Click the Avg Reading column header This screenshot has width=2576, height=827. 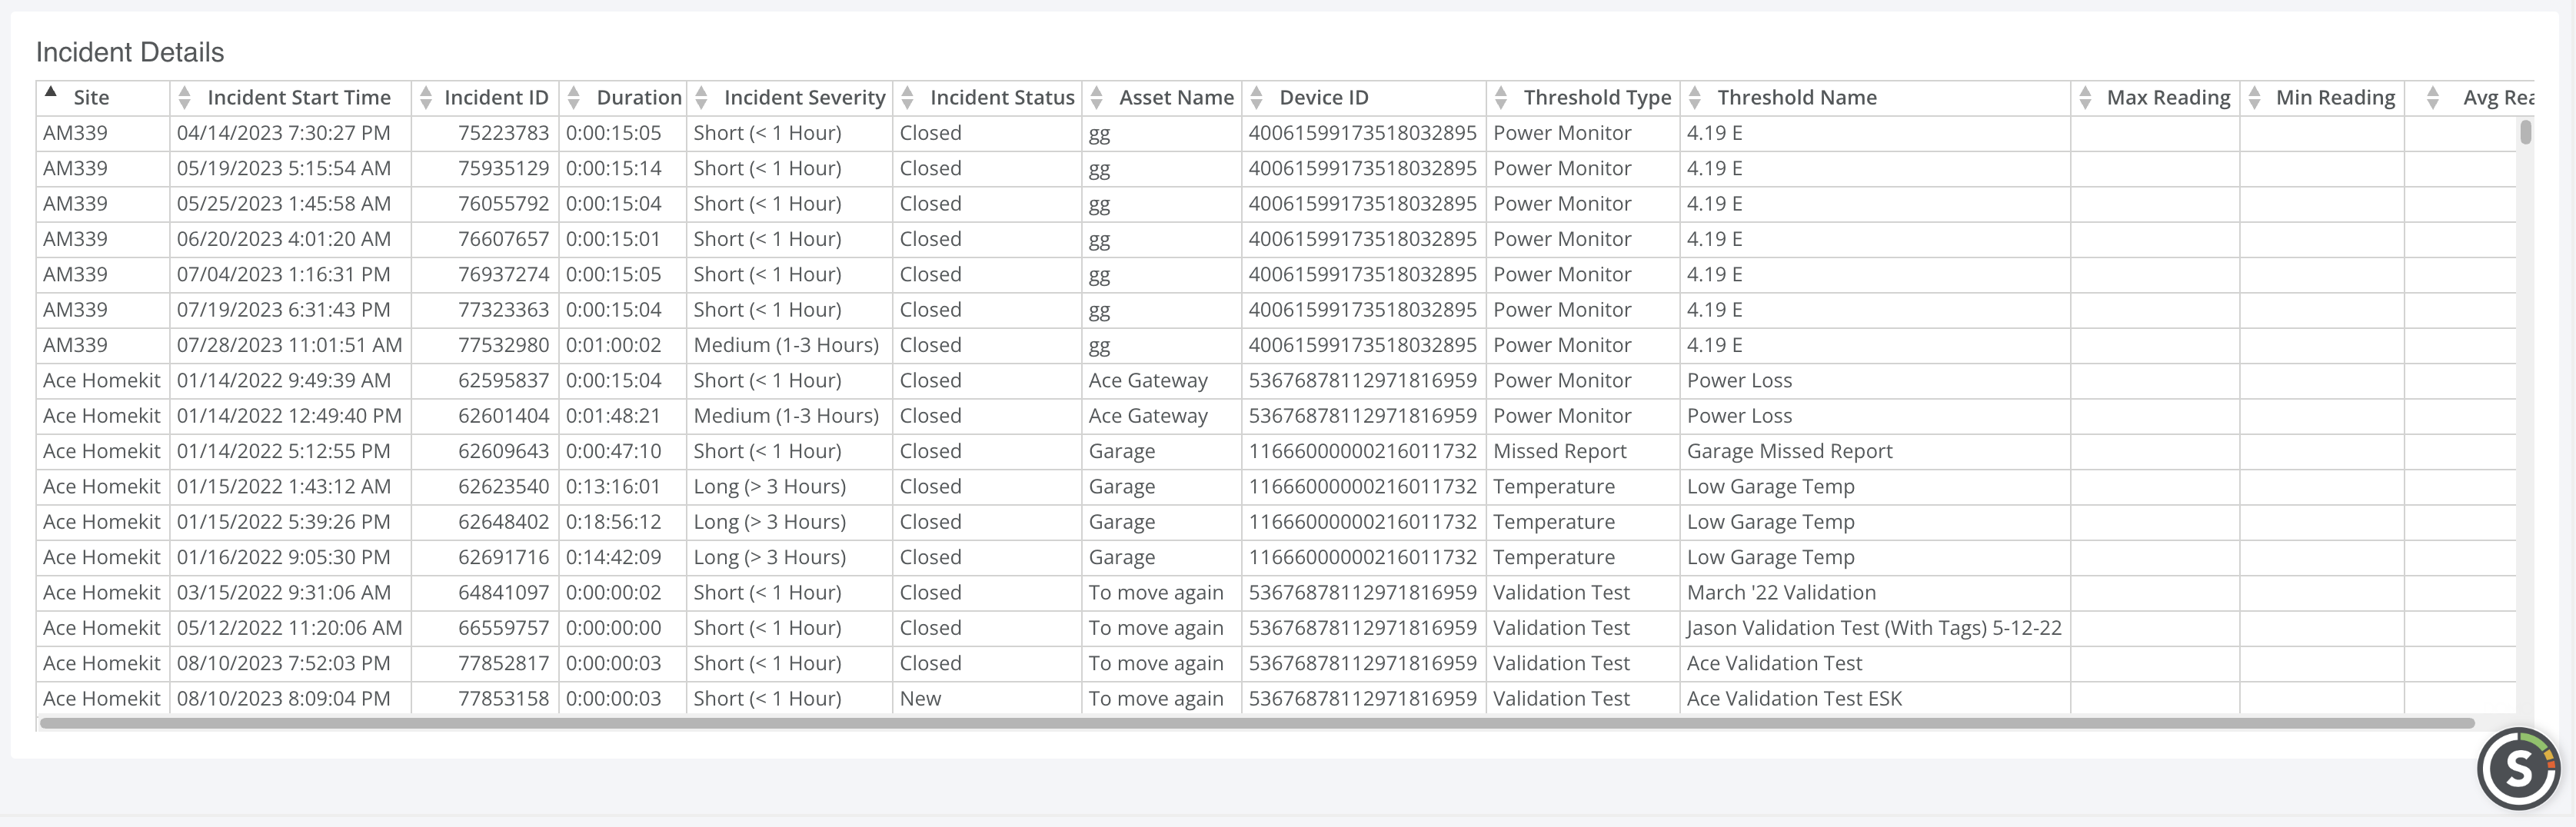pos(2510,97)
